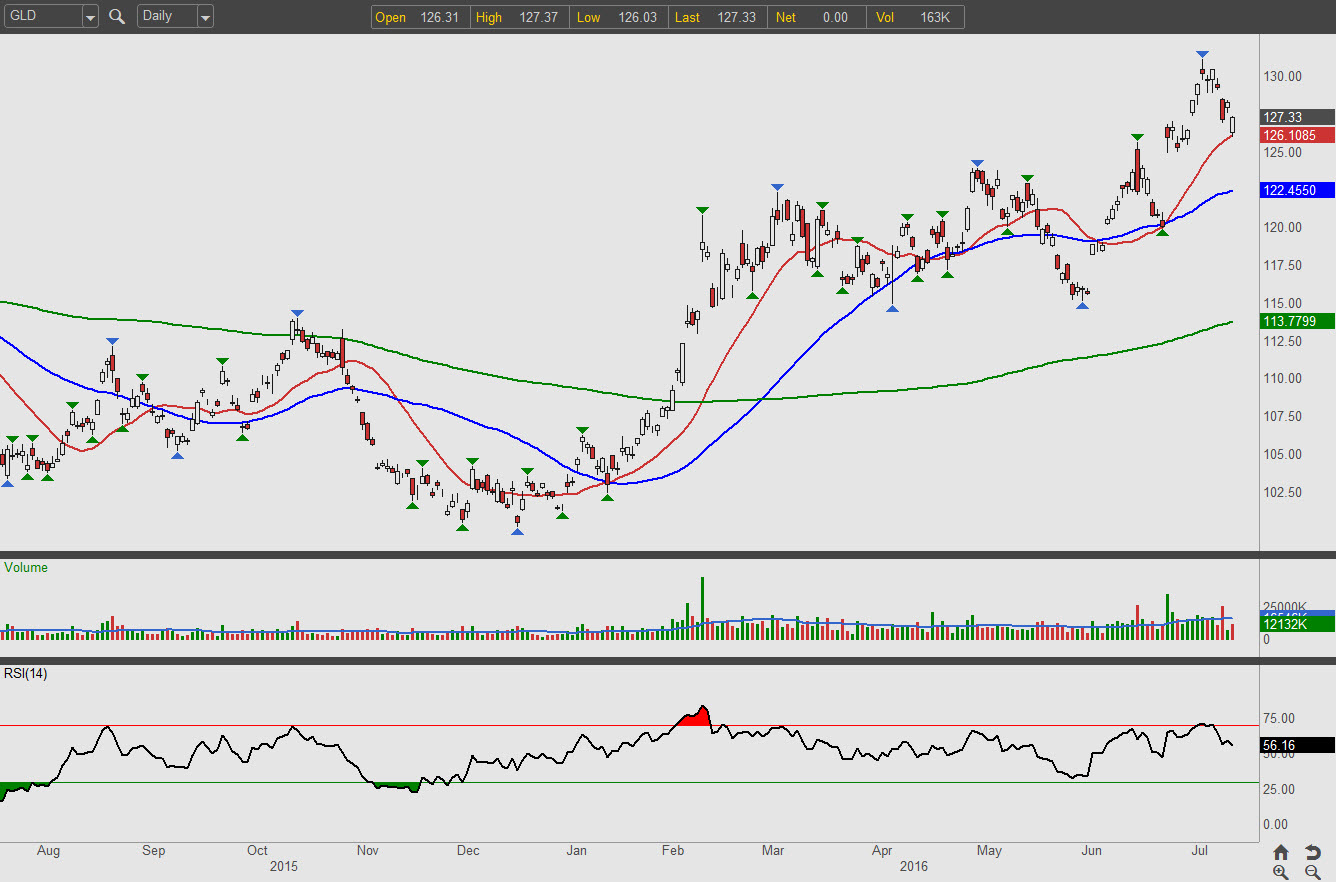Select the RSI(14) indicator label
Viewport: 1336px width, 882px height.
coord(26,673)
